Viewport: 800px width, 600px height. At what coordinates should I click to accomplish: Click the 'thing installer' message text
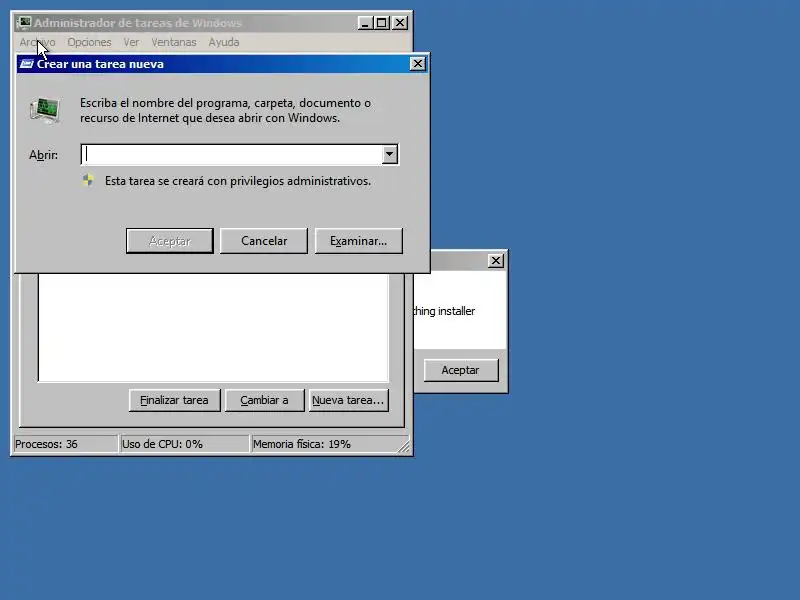pos(444,311)
